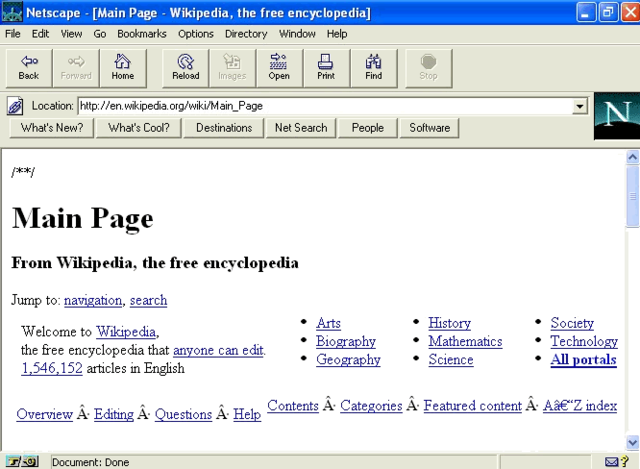Screen dimensions: 640x469
Task: Reload the current page
Action: click(186, 68)
